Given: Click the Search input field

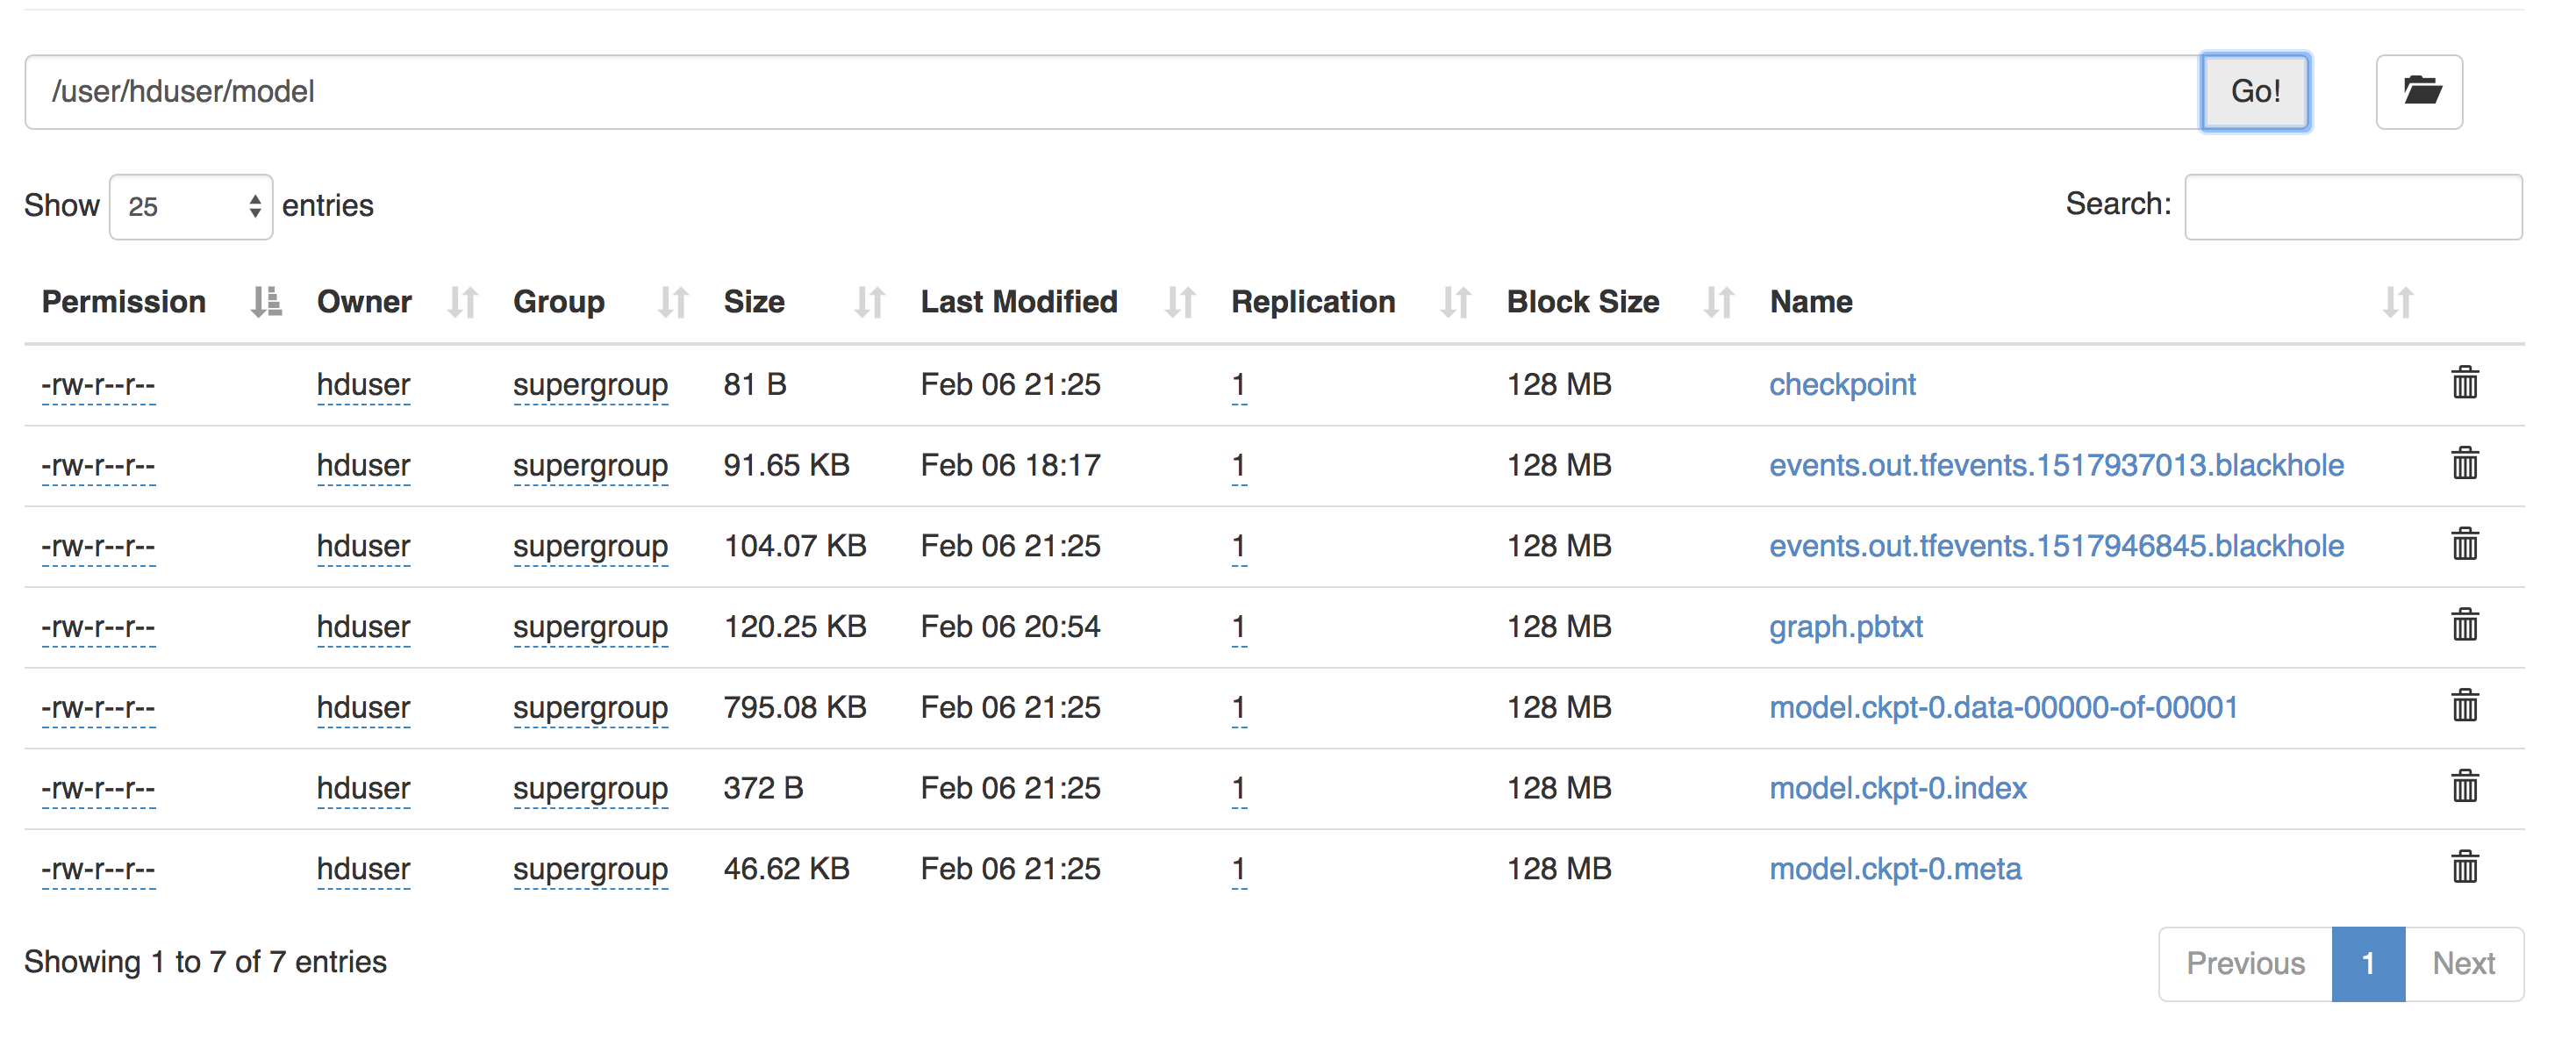Looking at the screenshot, I should pos(2354,206).
